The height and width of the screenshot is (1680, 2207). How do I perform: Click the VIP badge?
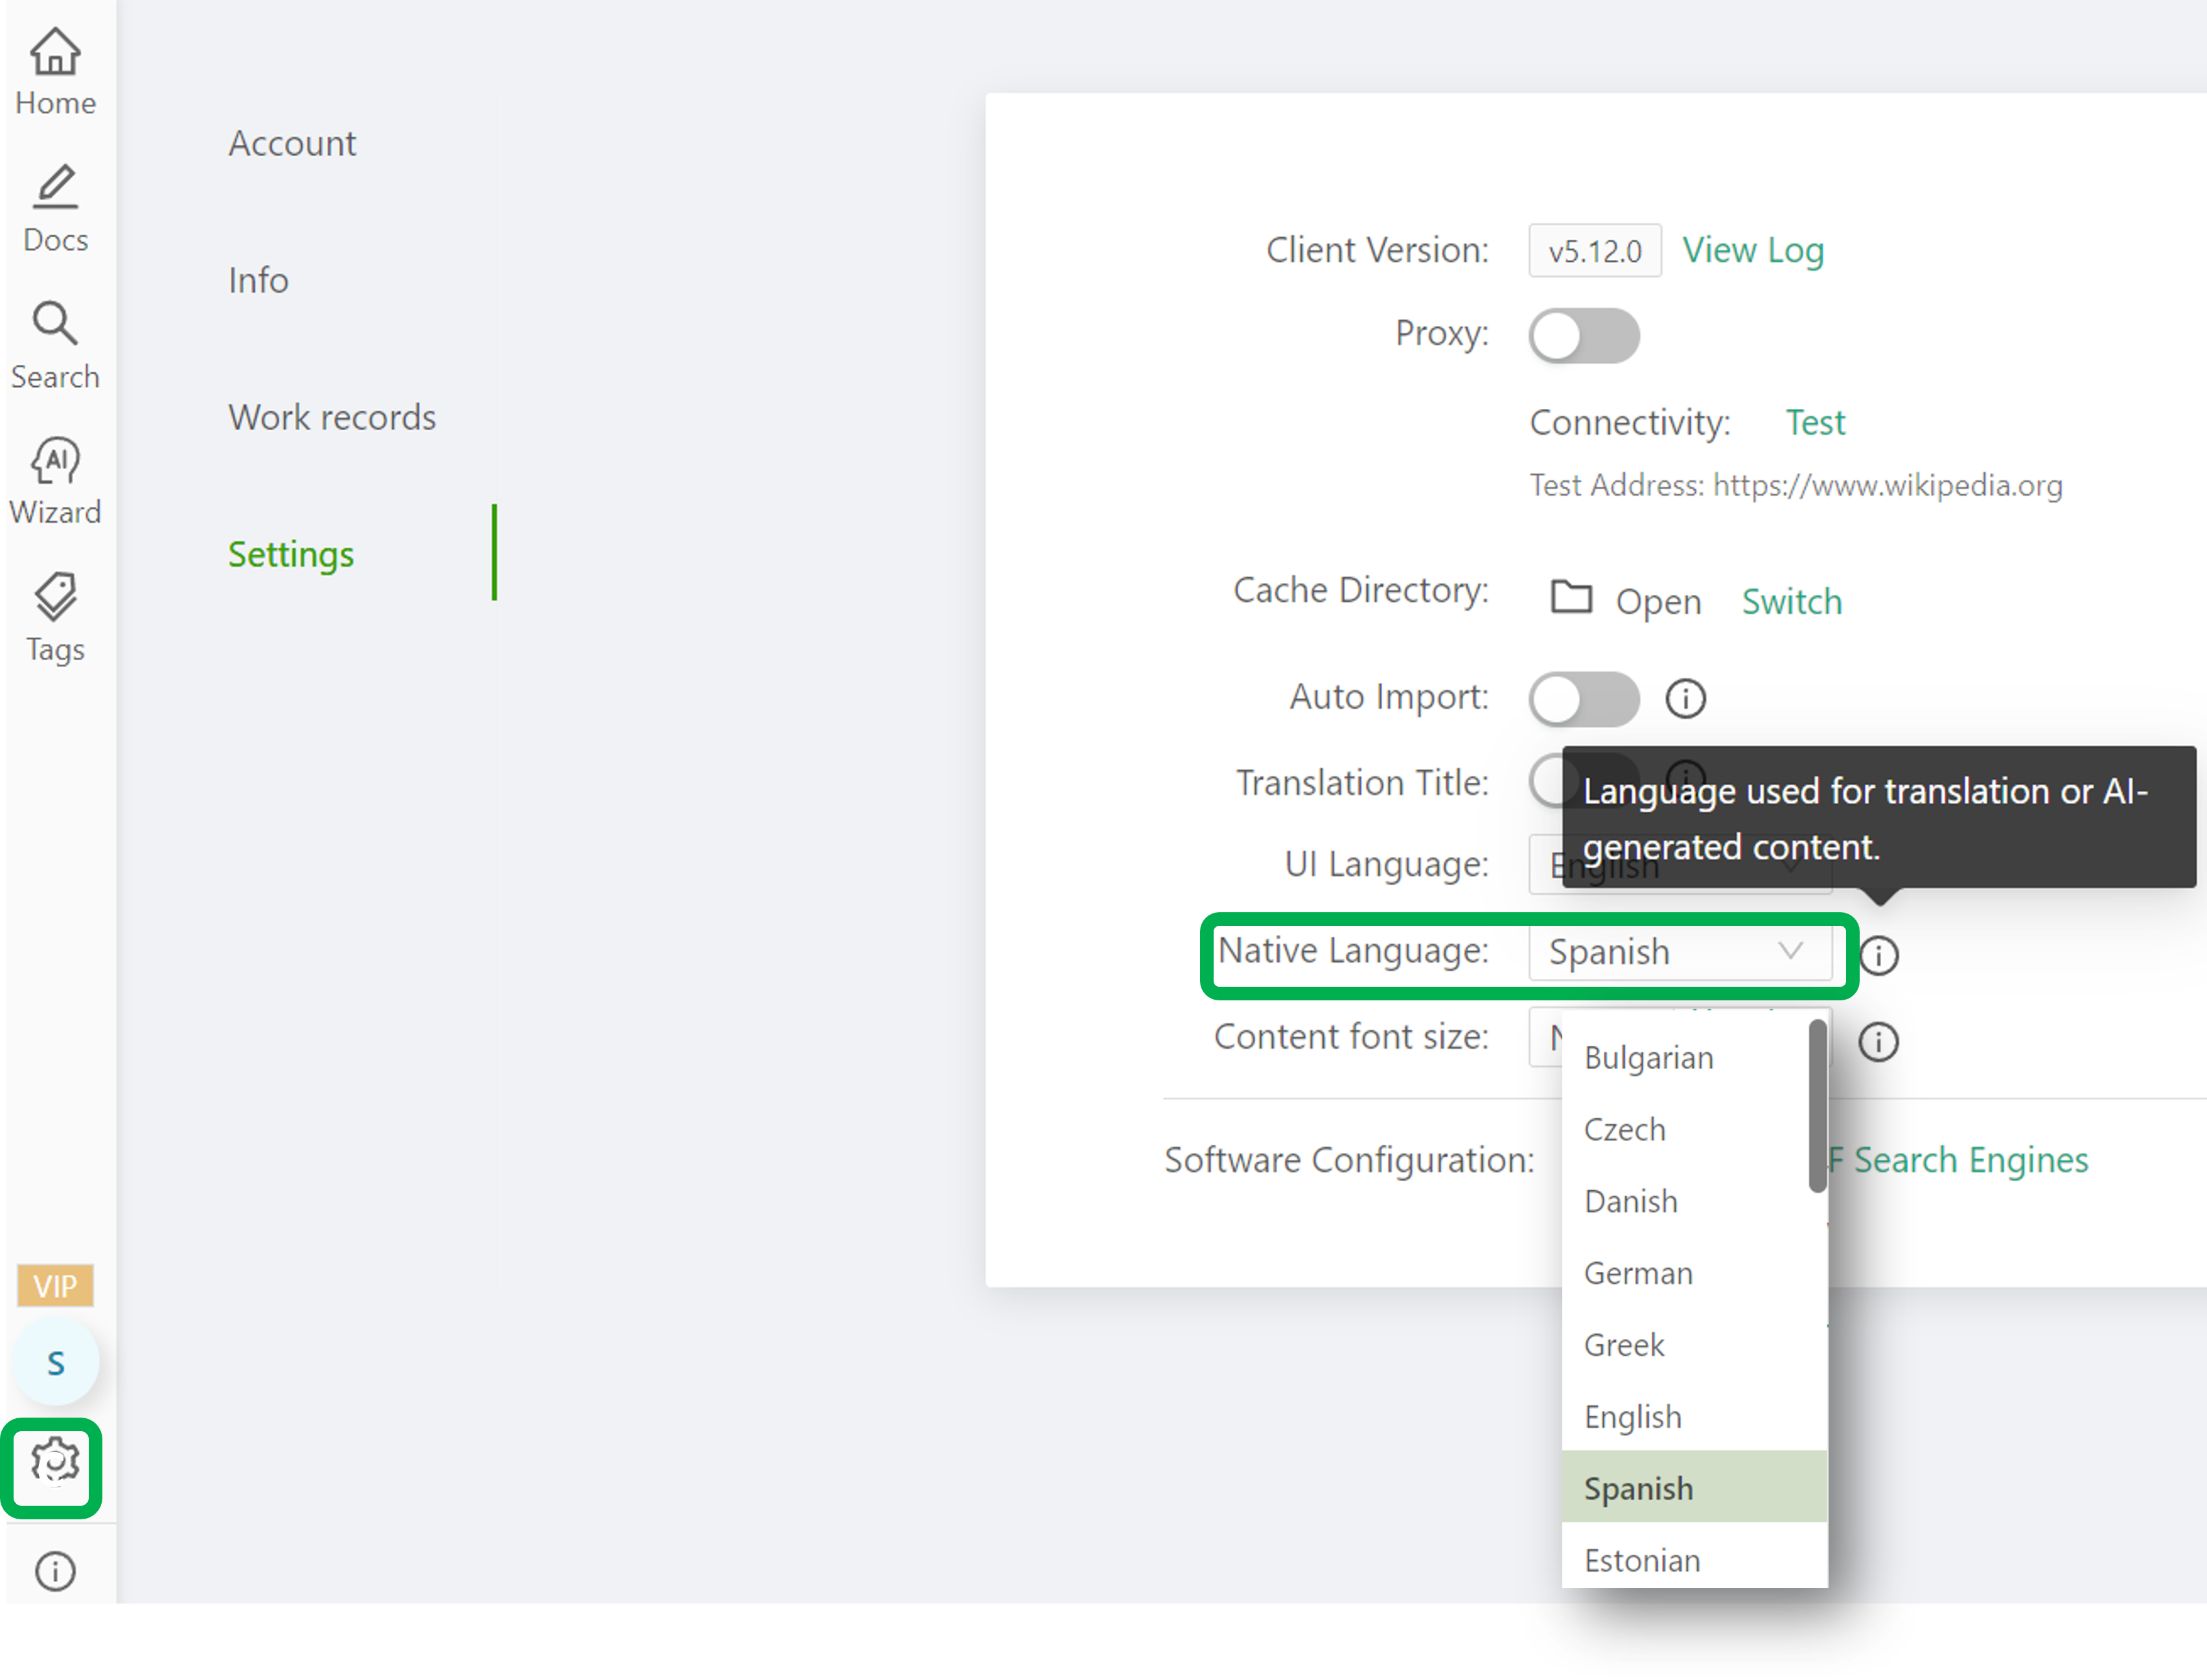[x=55, y=1286]
